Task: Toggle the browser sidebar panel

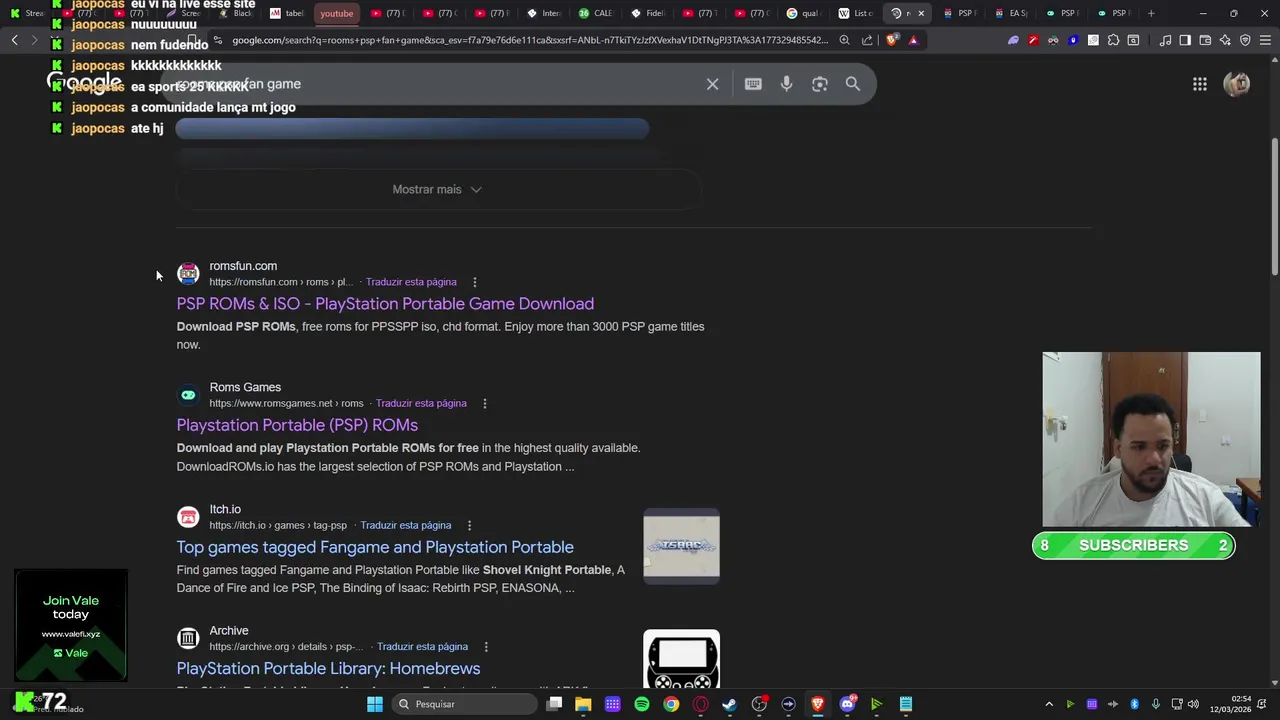Action: [x=1185, y=40]
